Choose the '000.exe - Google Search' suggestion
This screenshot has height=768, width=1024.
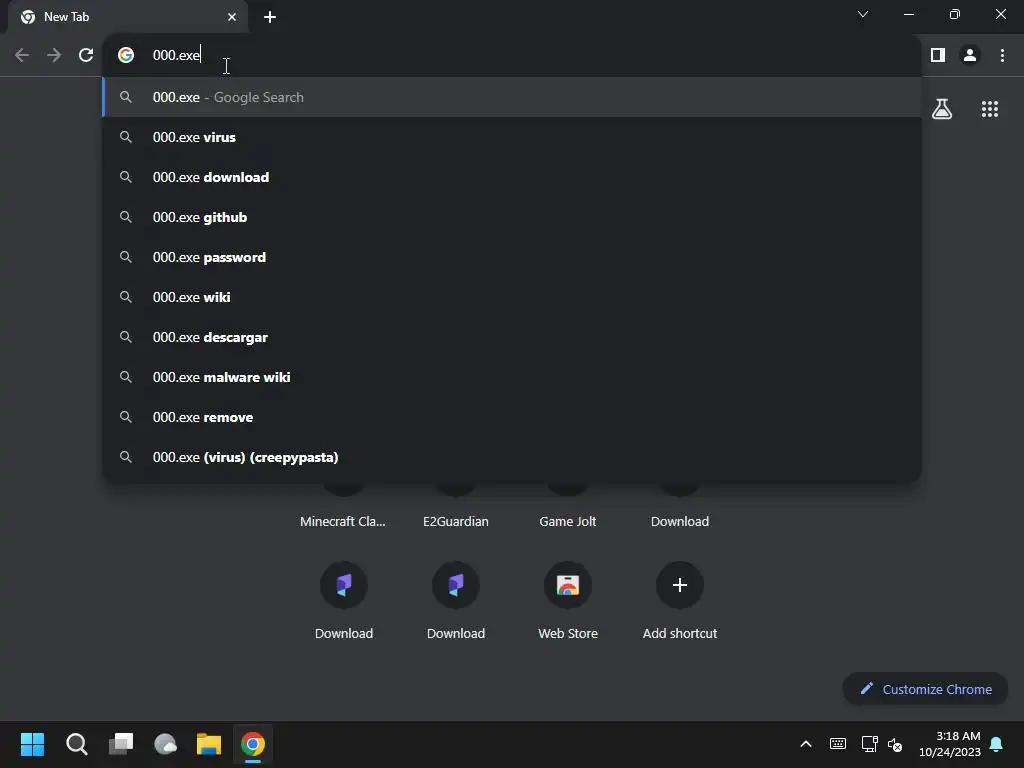coord(512,97)
